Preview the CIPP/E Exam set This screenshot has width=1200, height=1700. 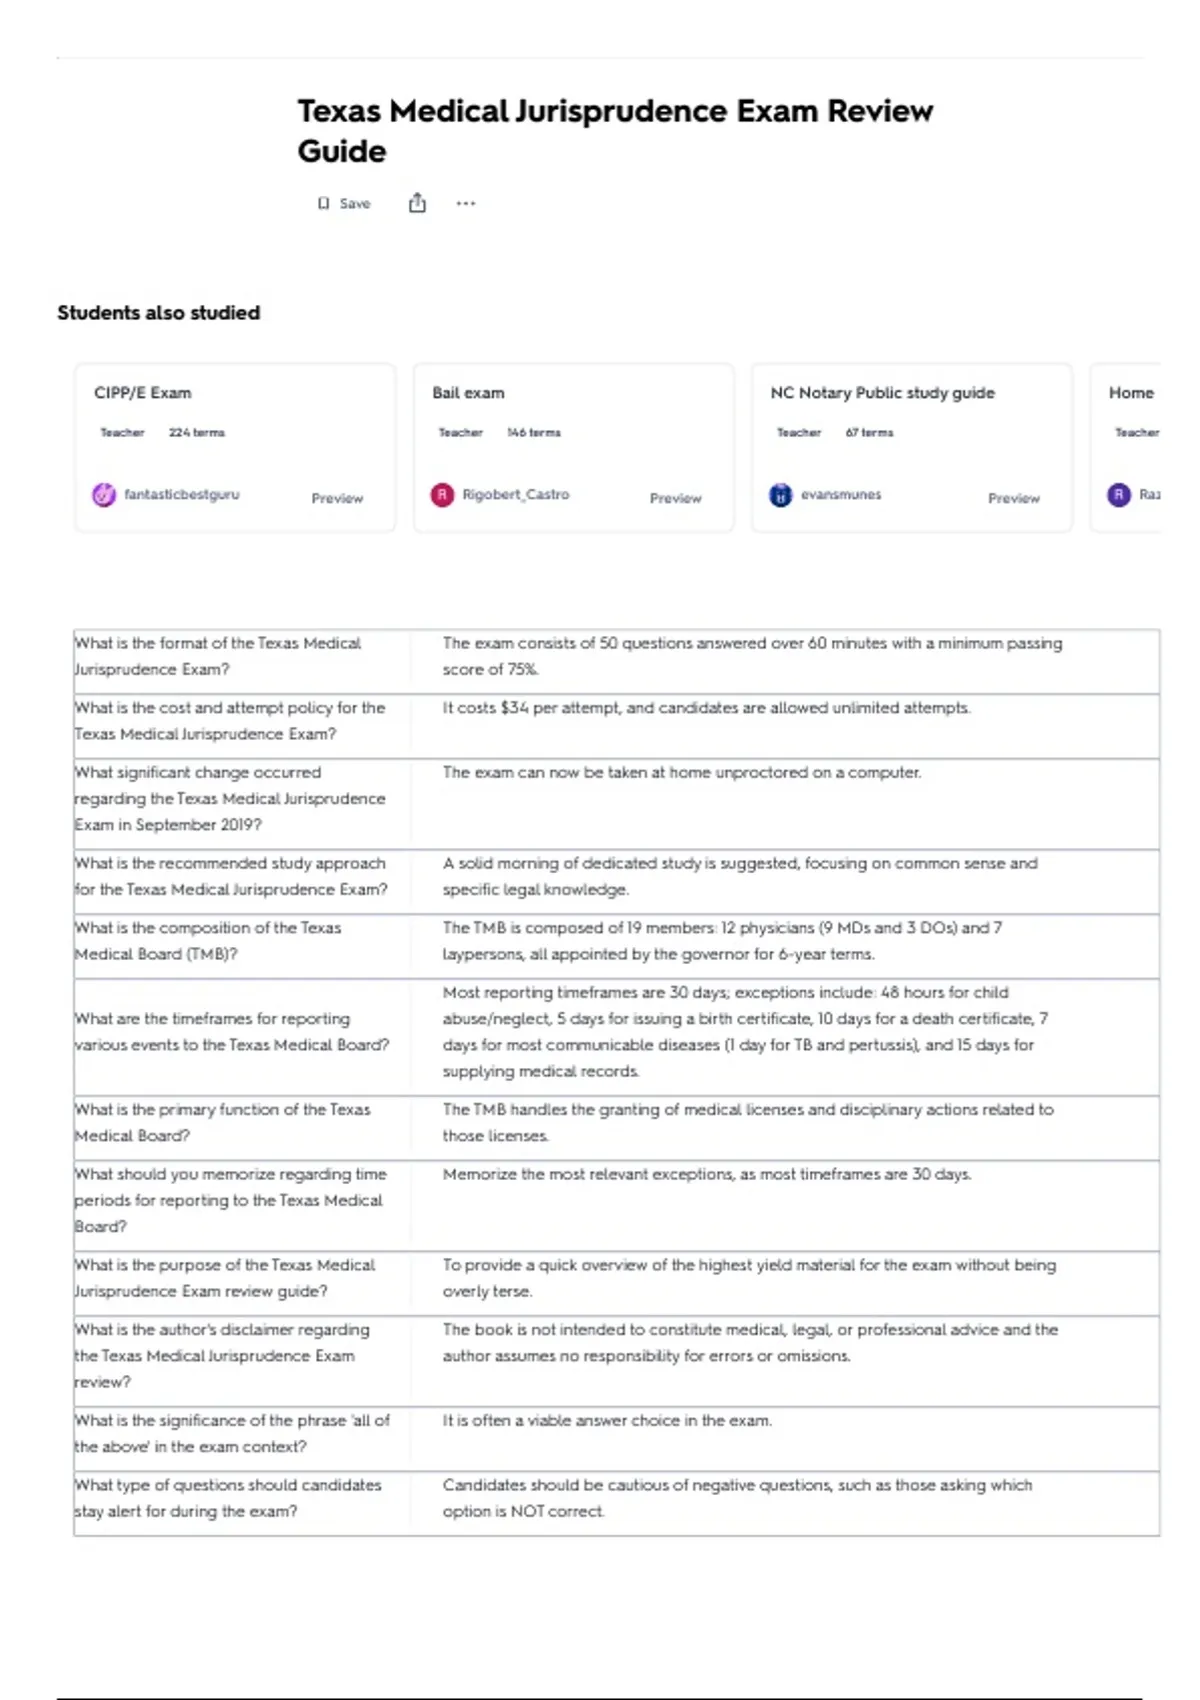(337, 498)
